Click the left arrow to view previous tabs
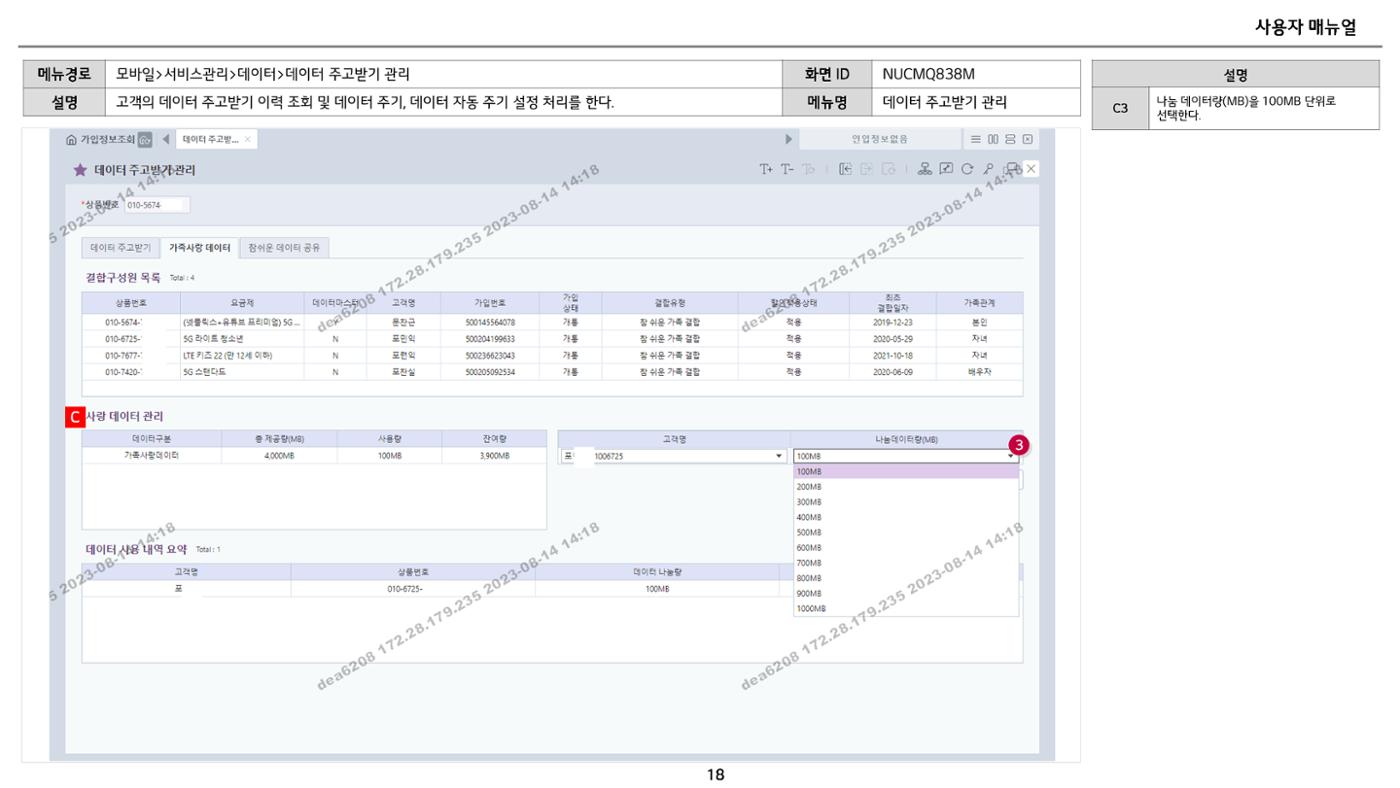This screenshot has width=1400, height=788. [166, 139]
